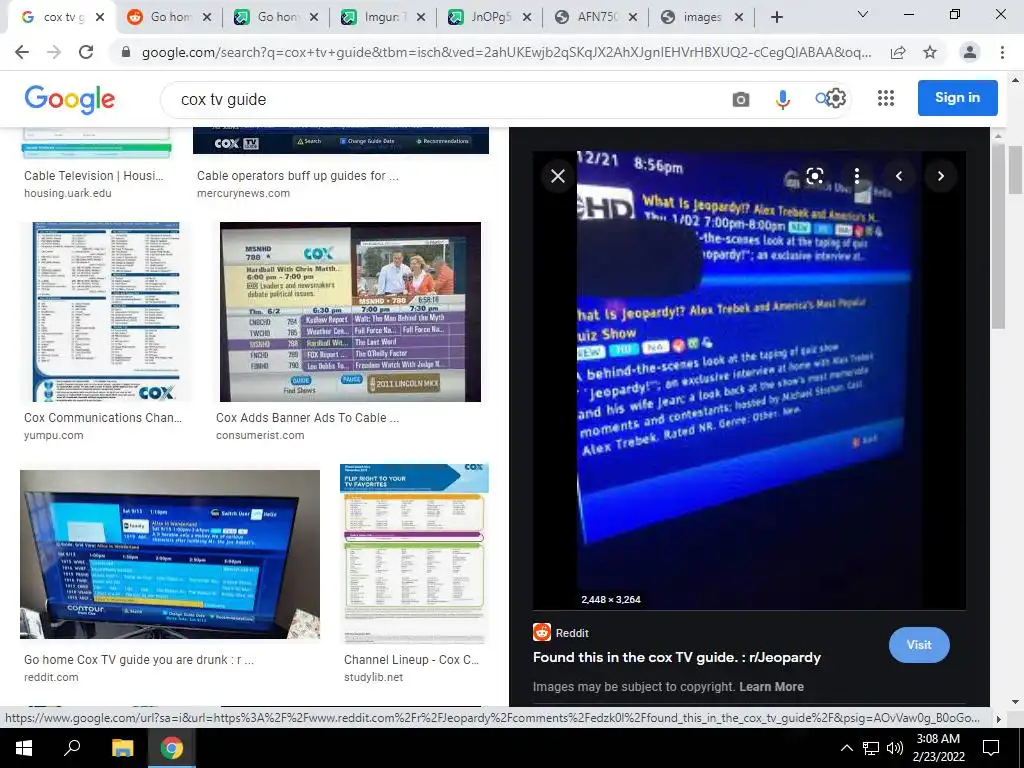Image resolution: width=1024 pixels, height=768 pixels.
Task: Open a new browser tab
Action: [776, 18]
